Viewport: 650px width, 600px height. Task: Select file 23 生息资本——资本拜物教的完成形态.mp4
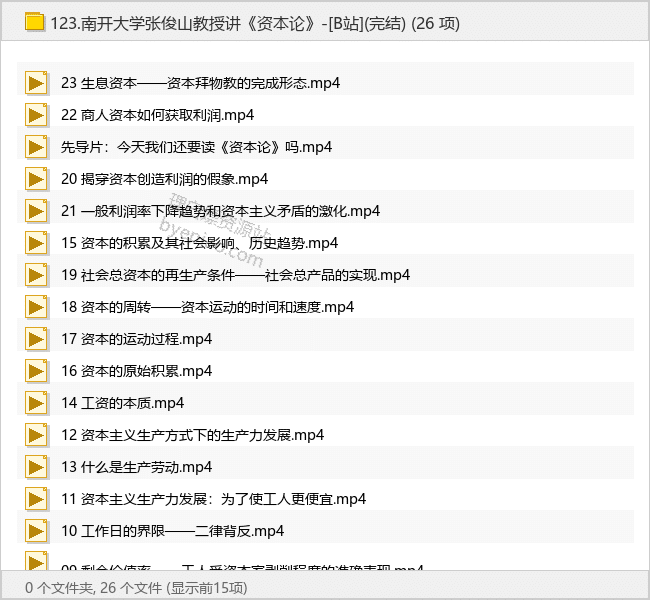pos(201,83)
